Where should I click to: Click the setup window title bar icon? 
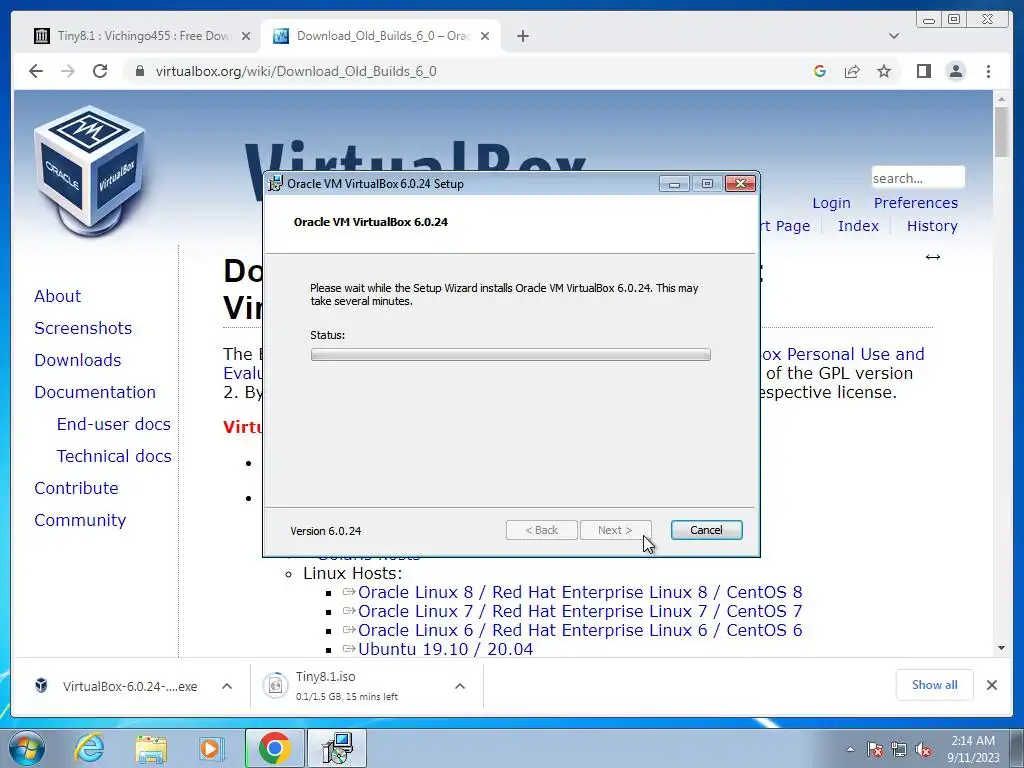tap(276, 184)
